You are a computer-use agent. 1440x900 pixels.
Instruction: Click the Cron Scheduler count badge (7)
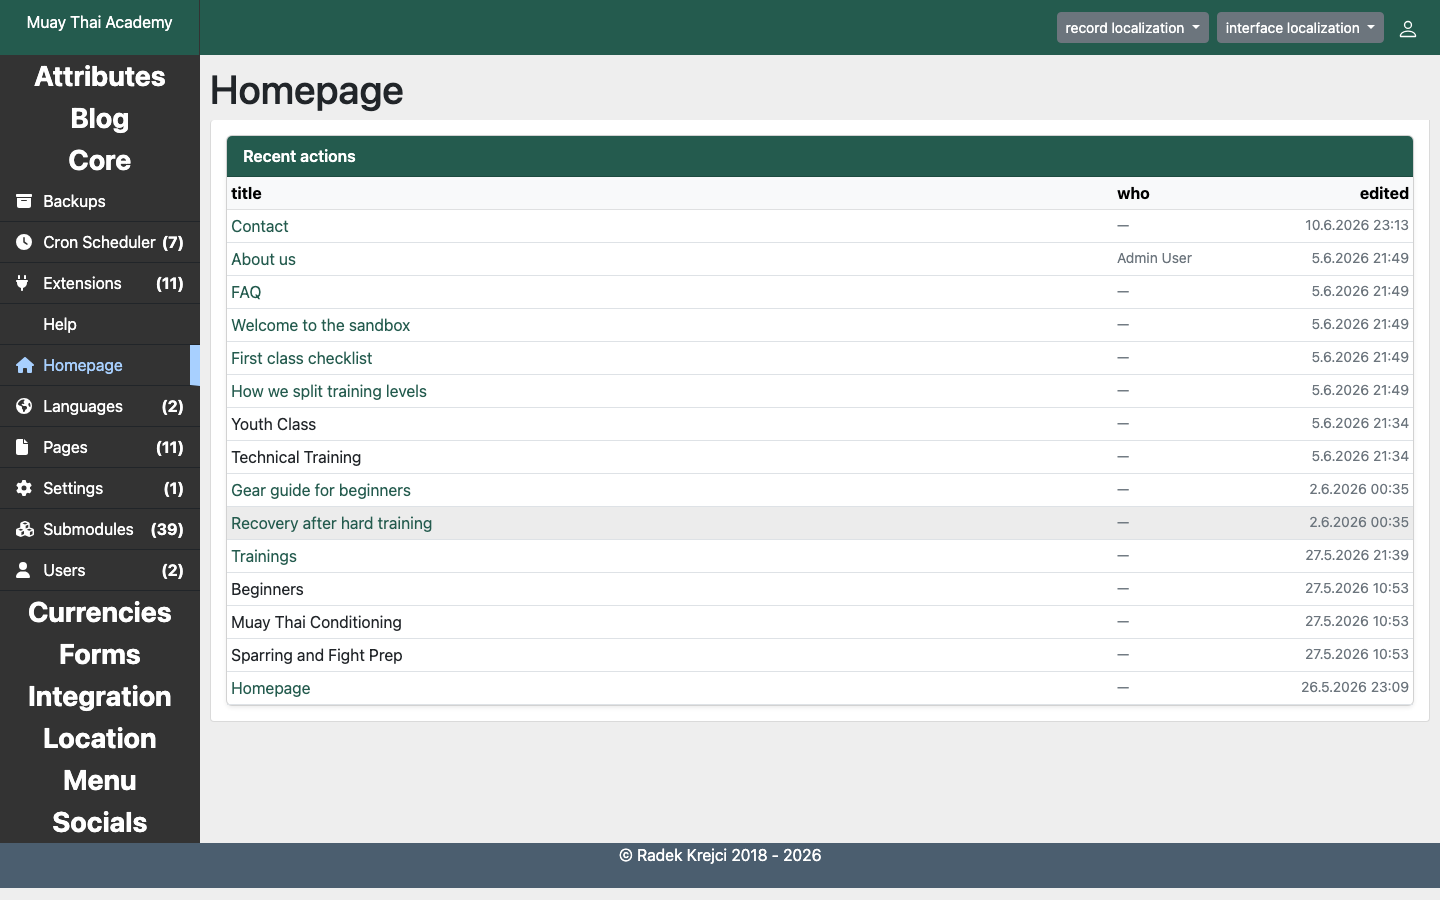pos(173,242)
